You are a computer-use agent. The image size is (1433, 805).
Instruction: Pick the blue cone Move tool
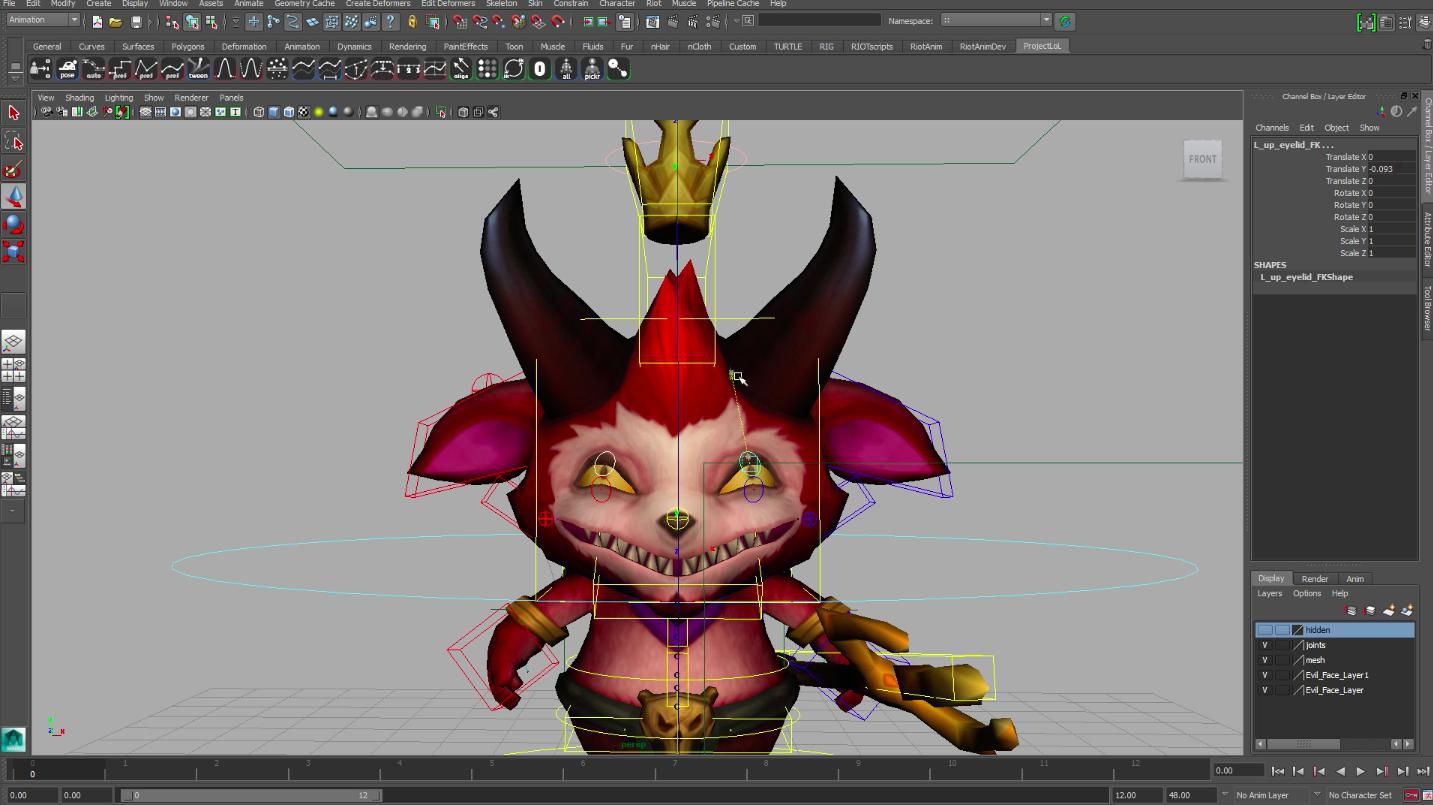tap(14, 197)
